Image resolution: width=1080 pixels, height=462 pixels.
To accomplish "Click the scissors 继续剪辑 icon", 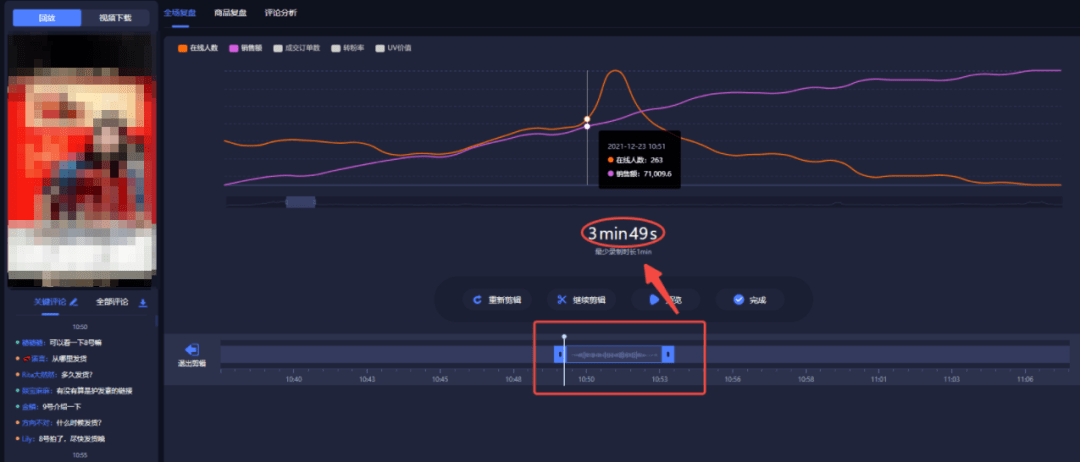I will tap(561, 300).
